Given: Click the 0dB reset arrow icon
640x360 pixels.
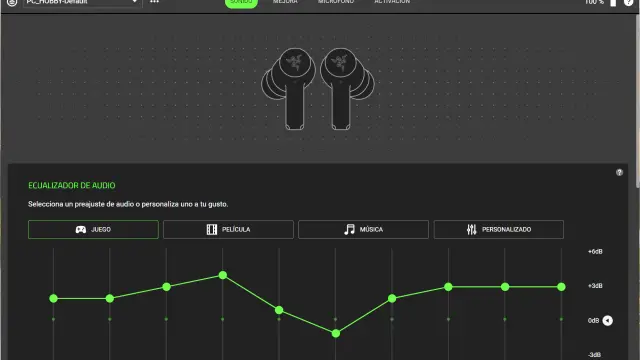Looking at the screenshot, I should (x=607, y=320).
